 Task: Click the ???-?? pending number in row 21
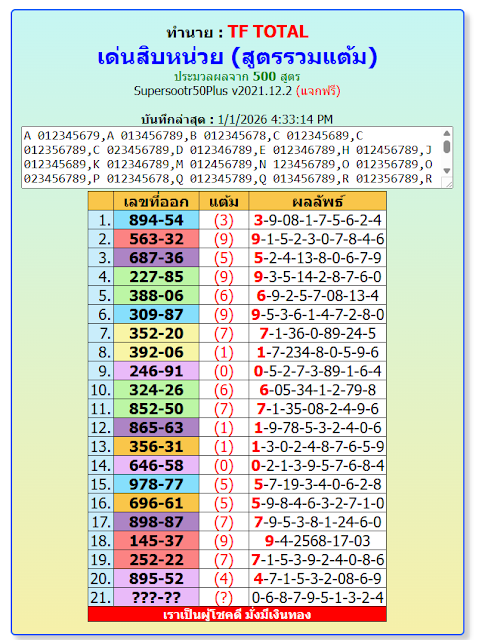156,597
